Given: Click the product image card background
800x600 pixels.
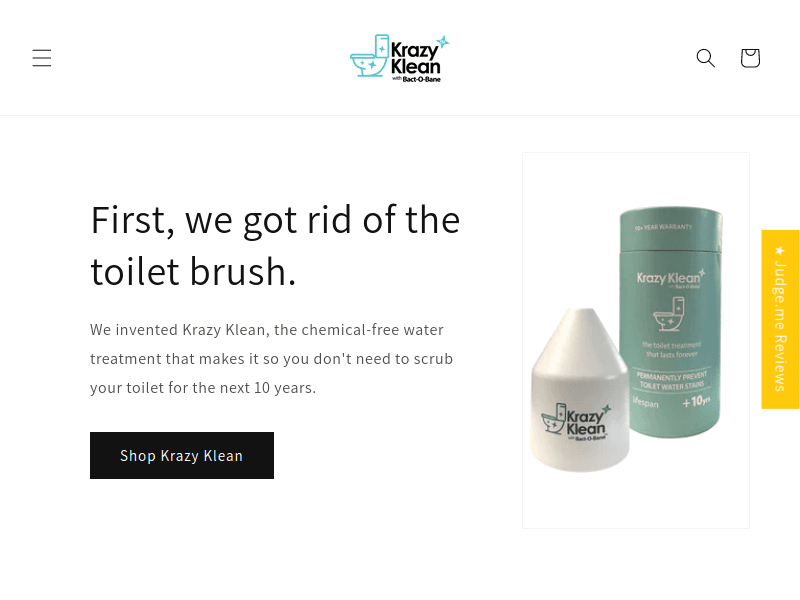Looking at the screenshot, I should (636, 340).
